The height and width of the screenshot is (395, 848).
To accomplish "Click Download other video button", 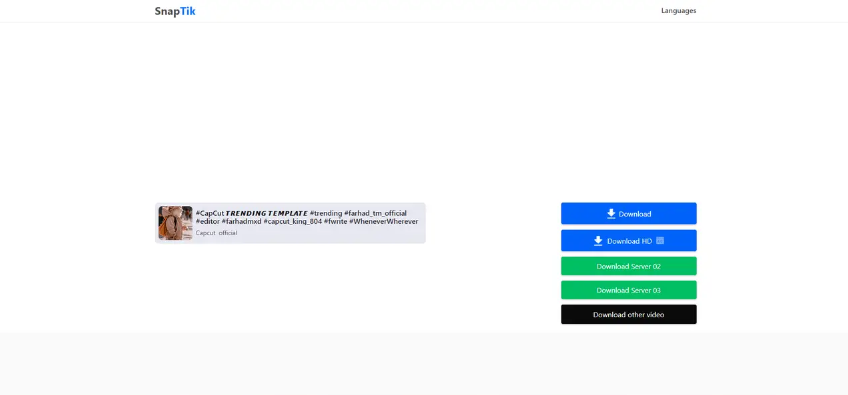I will 628,314.
